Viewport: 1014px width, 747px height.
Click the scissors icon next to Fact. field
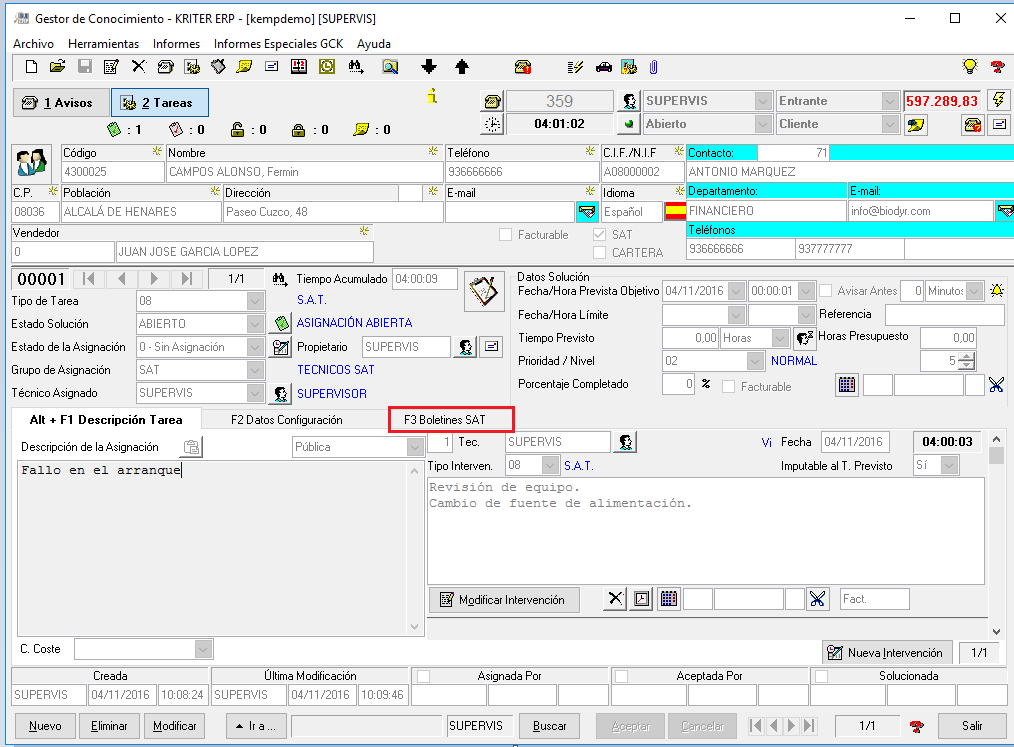coord(817,599)
